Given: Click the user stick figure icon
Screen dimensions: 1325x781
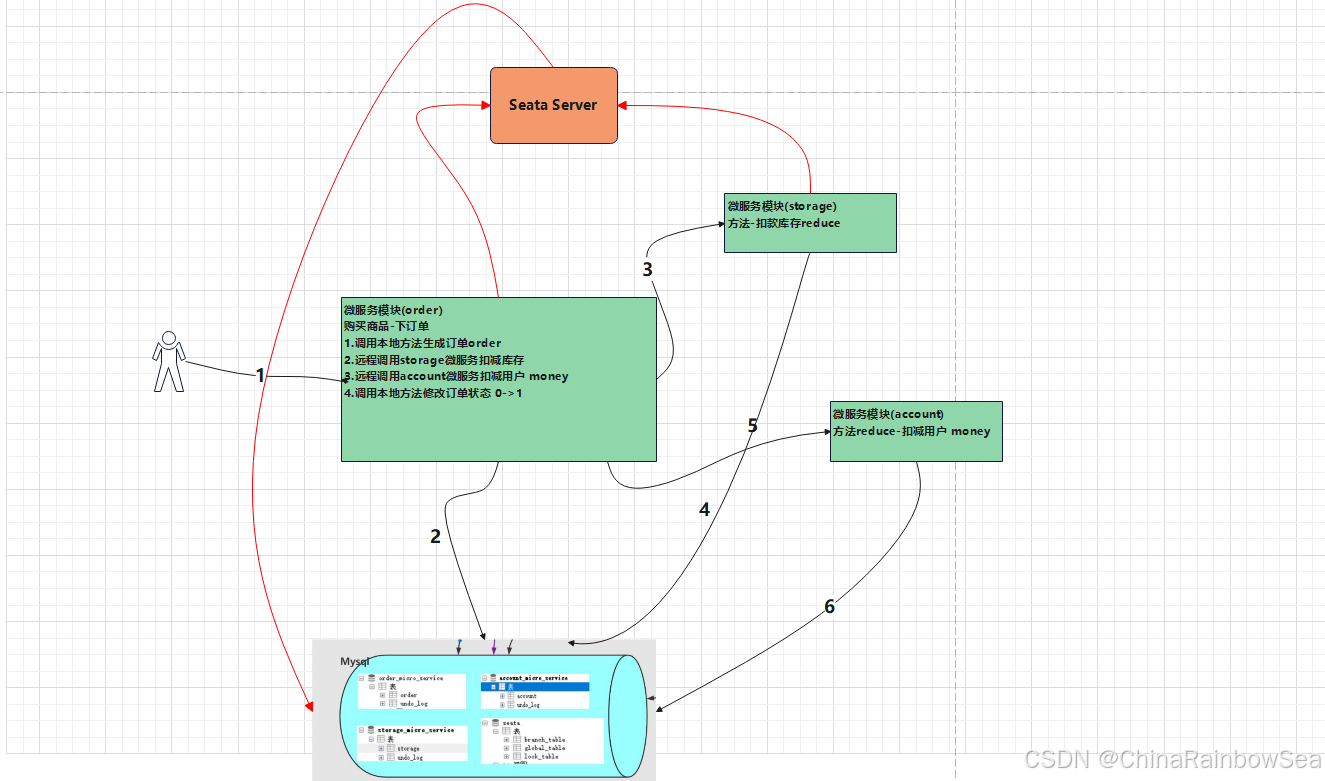Looking at the screenshot, I should [x=168, y=360].
